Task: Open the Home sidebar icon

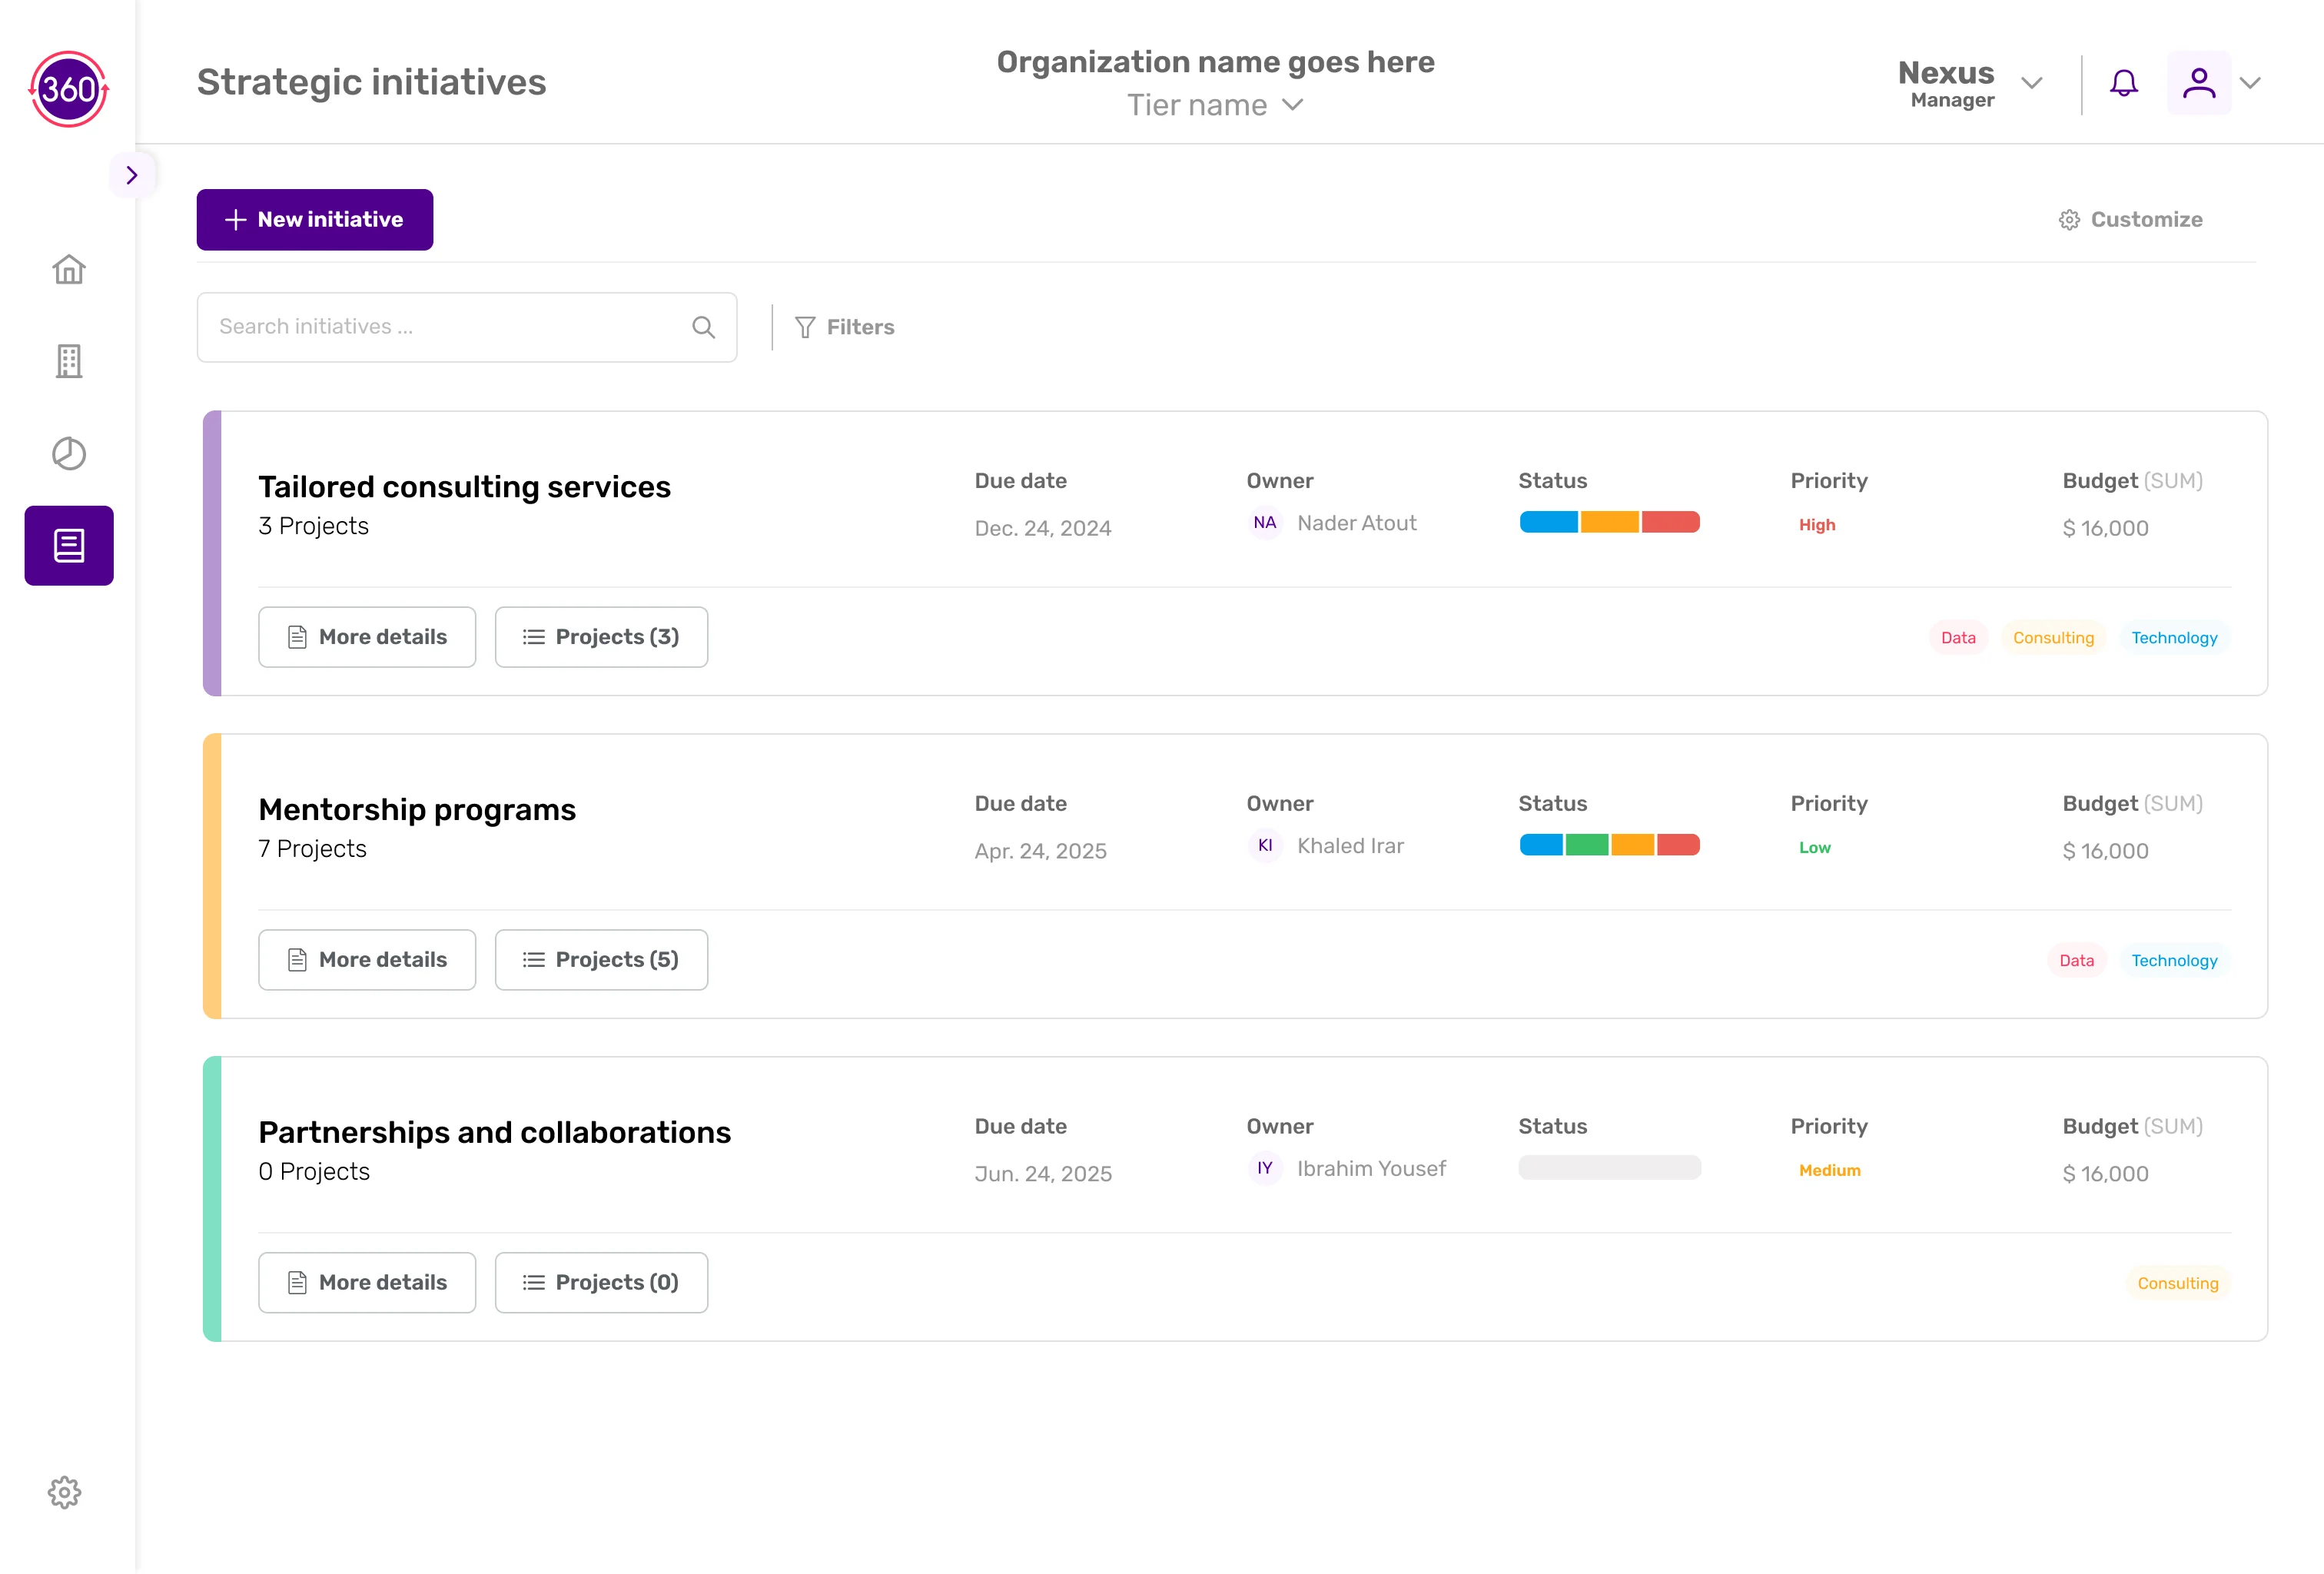Action: 69,269
